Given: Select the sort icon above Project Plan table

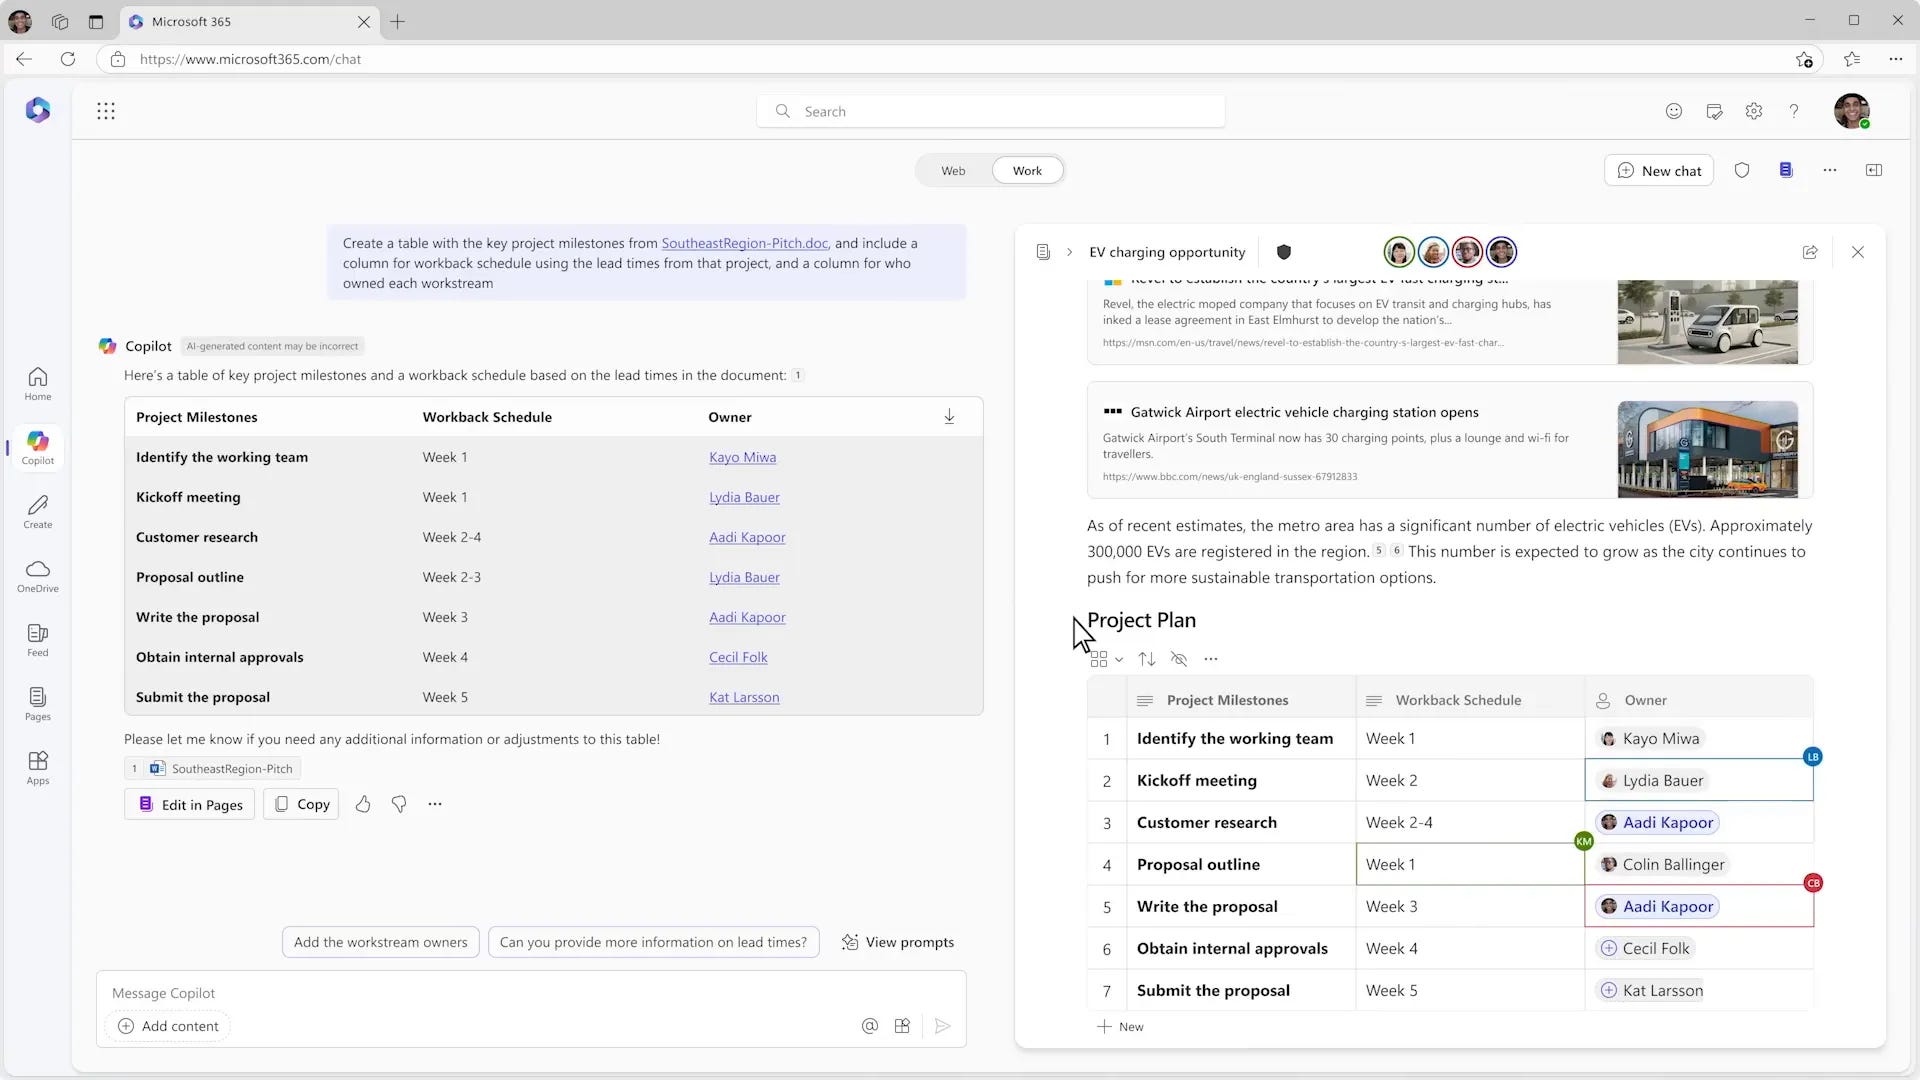Looking at the screenshot, I should point(1146,659).
